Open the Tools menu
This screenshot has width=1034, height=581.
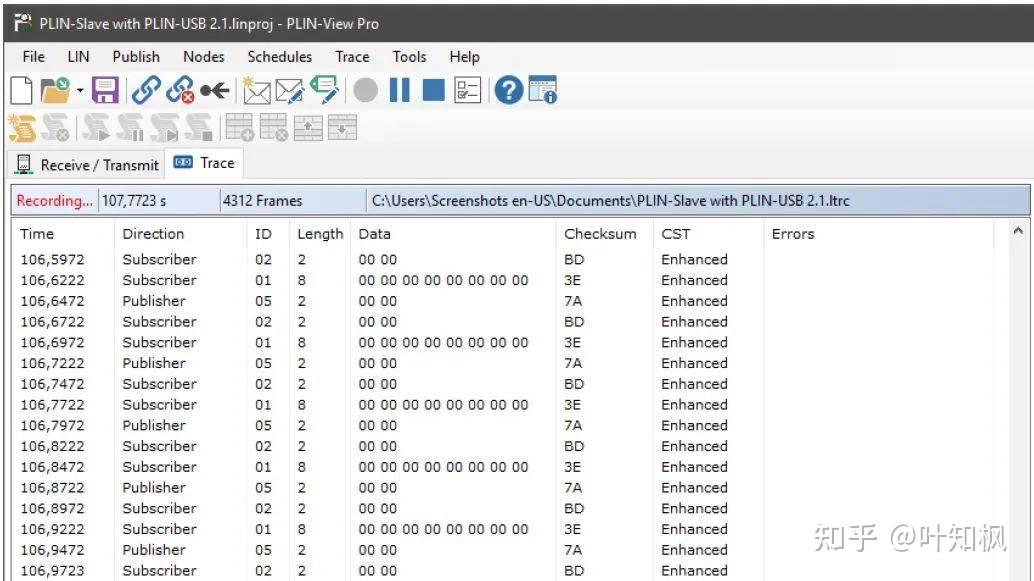coord(410,57)
